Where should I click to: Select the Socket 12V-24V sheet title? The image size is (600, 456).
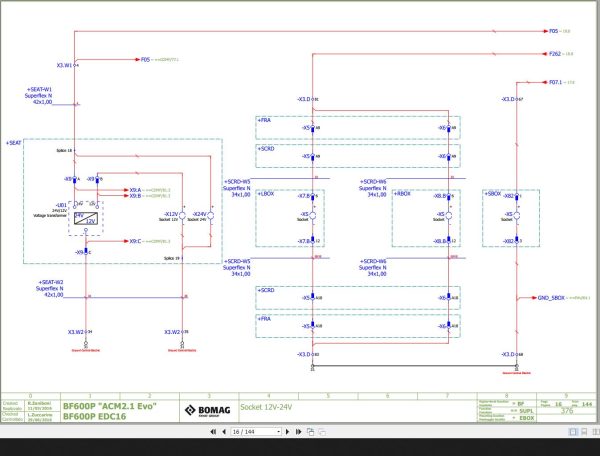click(x=266, y=407)
